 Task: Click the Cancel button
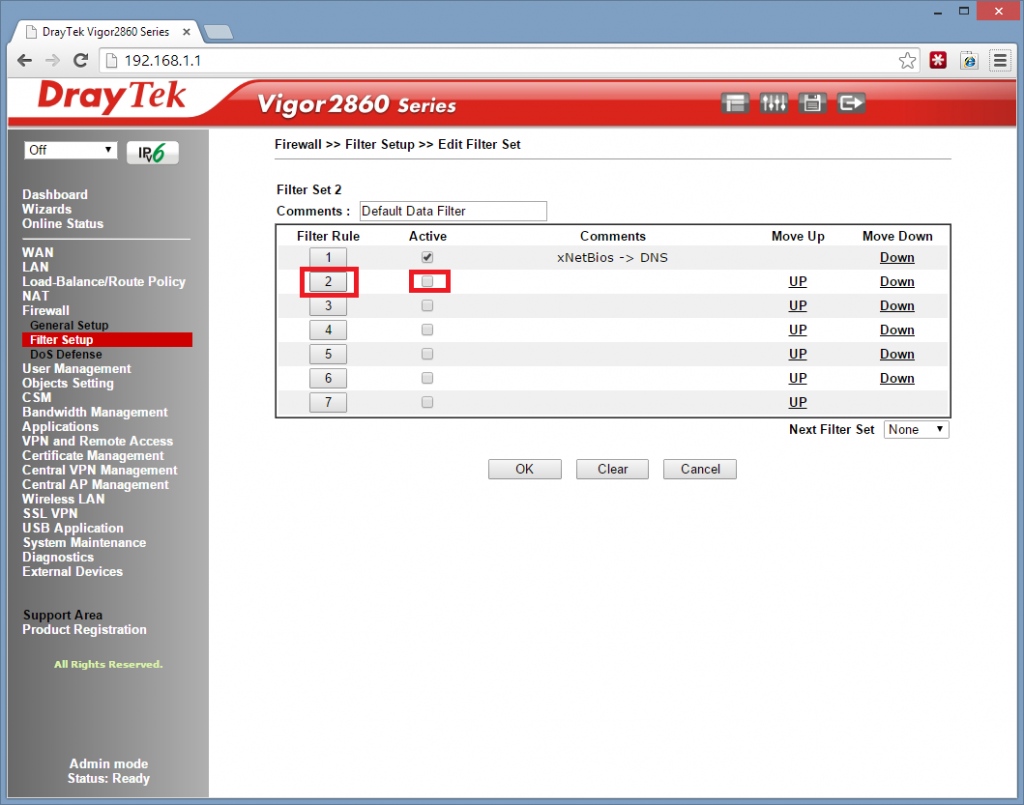pos(700,469)
